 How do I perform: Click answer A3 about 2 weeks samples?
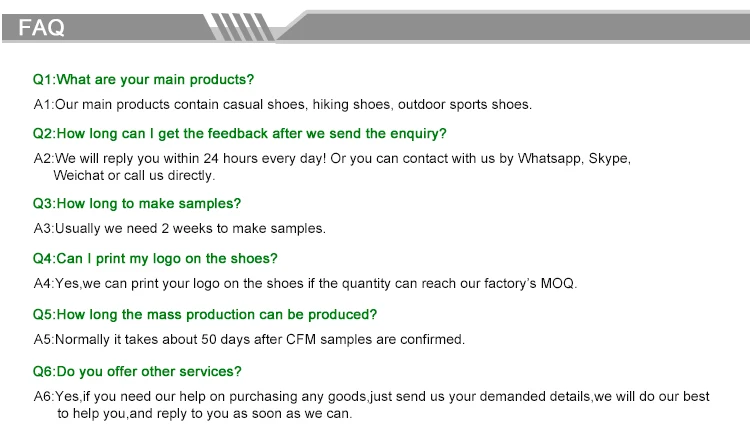click(179, 229)
